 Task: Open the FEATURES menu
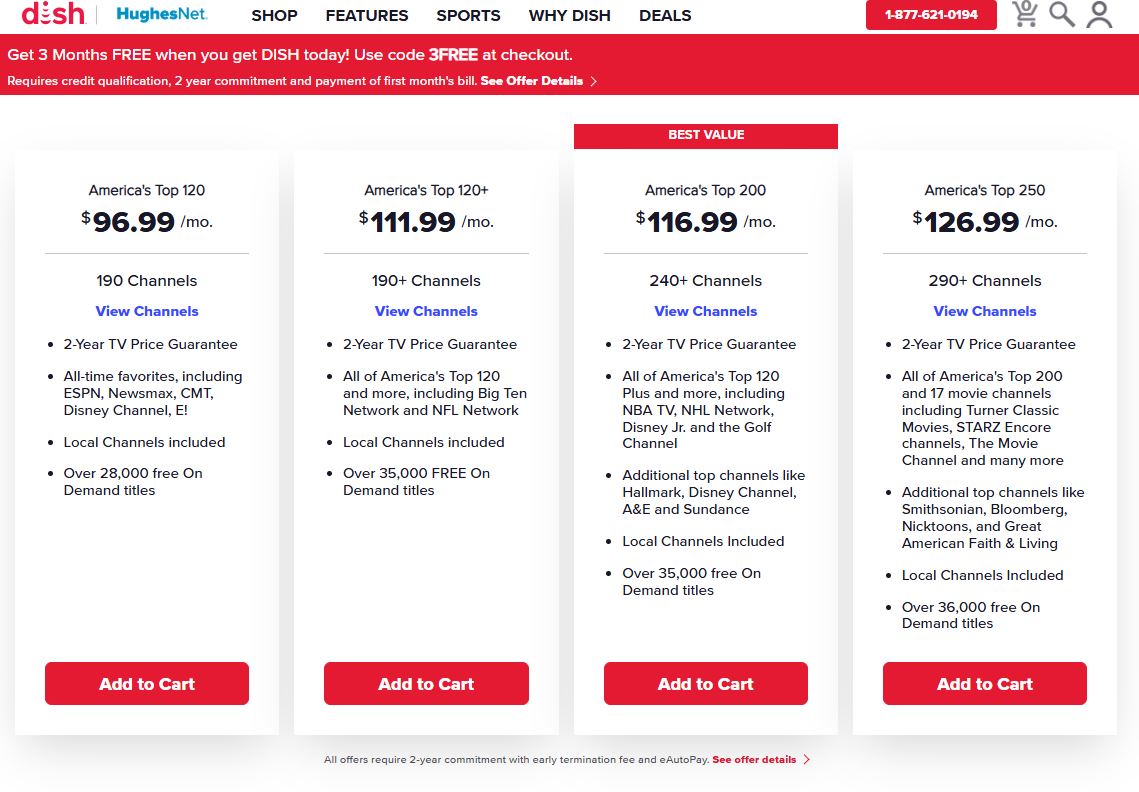click(366, 16)
